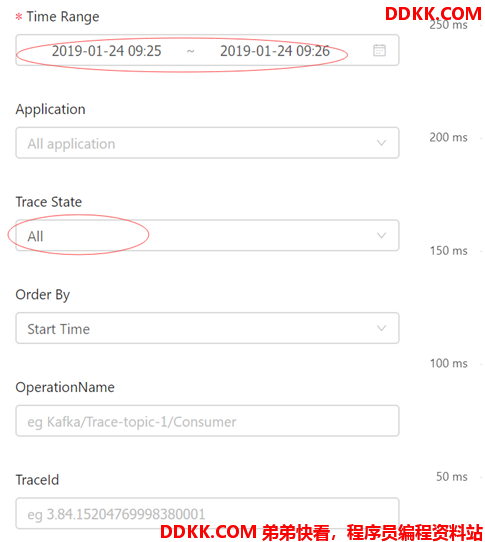This screenshot has width=485, height=542.
Task: Click the Application label
Action: [x=50, y=110]
